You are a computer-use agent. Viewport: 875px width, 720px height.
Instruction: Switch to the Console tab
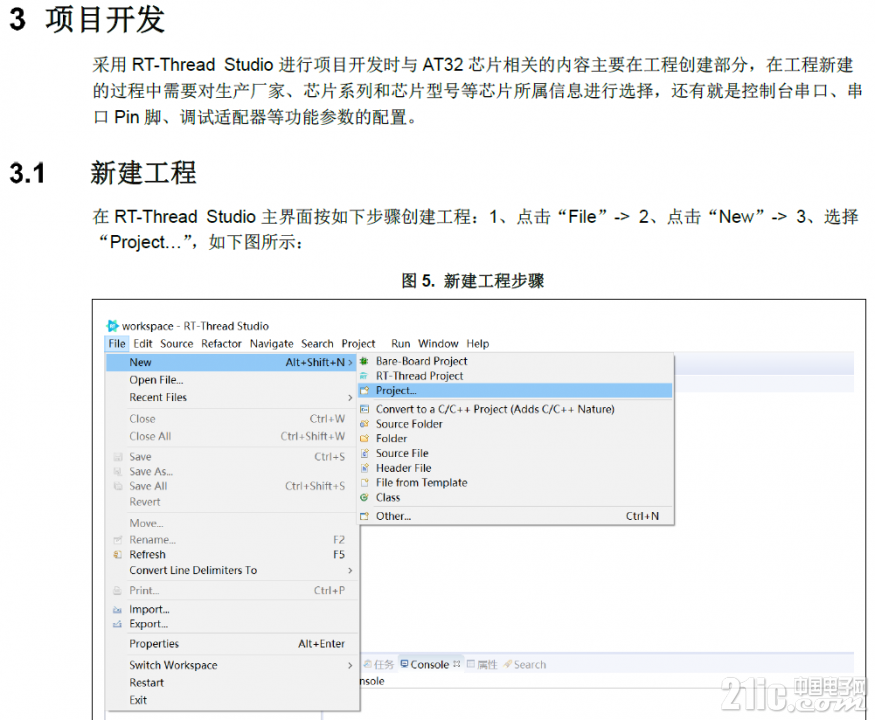pos(430,664)
